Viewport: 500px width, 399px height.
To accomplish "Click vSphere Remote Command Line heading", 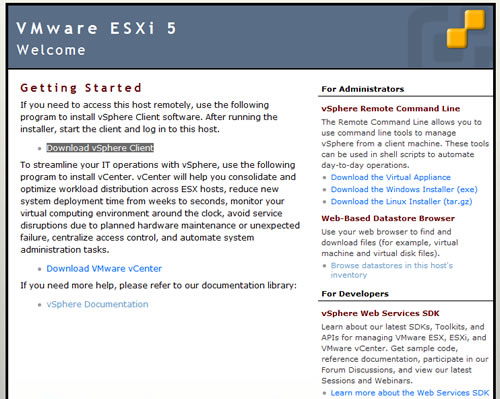I will click(x=391, y=109).
